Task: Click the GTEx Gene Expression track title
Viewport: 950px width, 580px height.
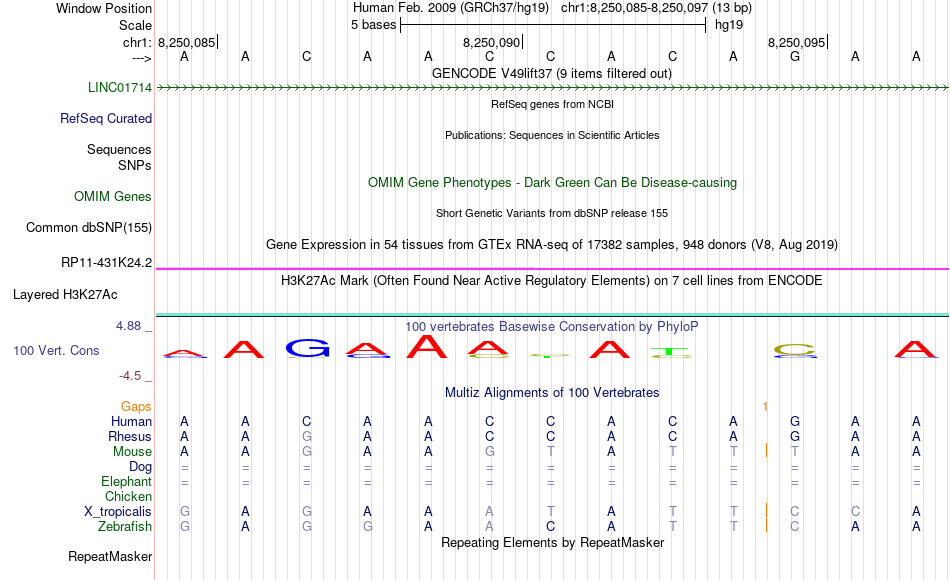Action: 552,244
